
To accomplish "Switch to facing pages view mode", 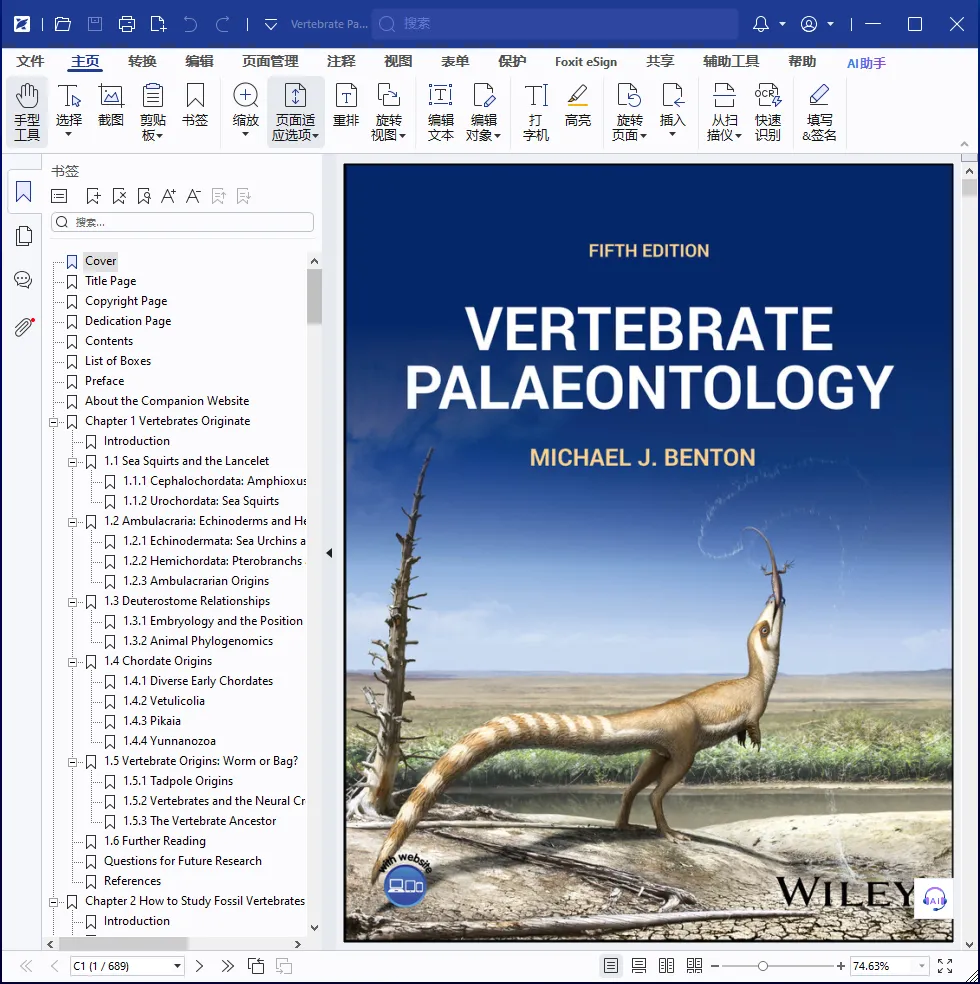I will [666, 966].
